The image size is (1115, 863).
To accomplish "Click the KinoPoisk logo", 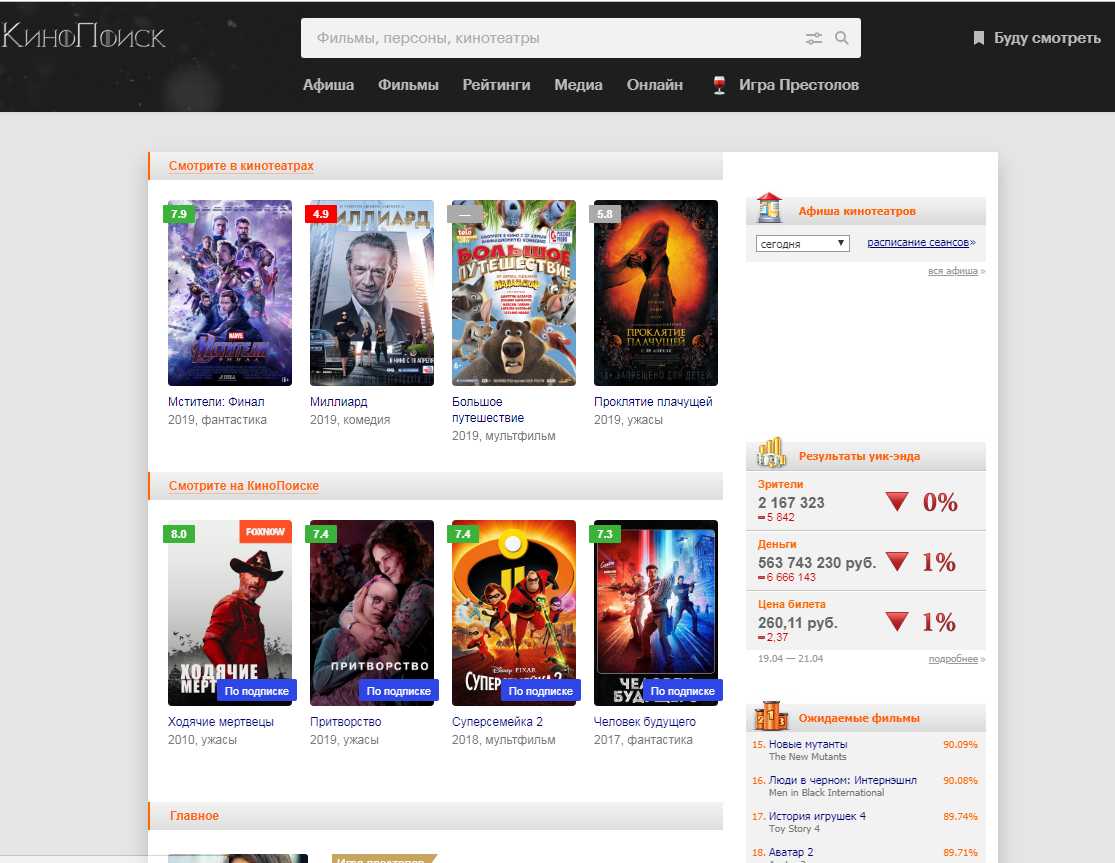I will click(x=82, y=36).
